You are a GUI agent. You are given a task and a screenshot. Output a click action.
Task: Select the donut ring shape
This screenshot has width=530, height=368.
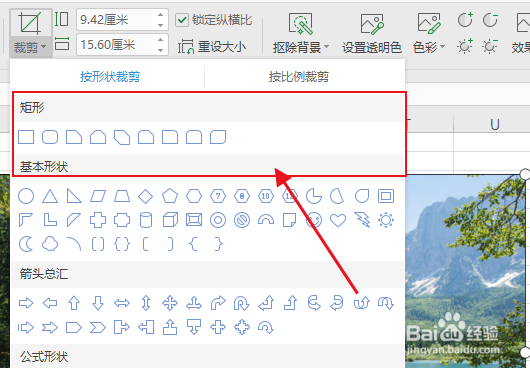(x=218, y=220)
